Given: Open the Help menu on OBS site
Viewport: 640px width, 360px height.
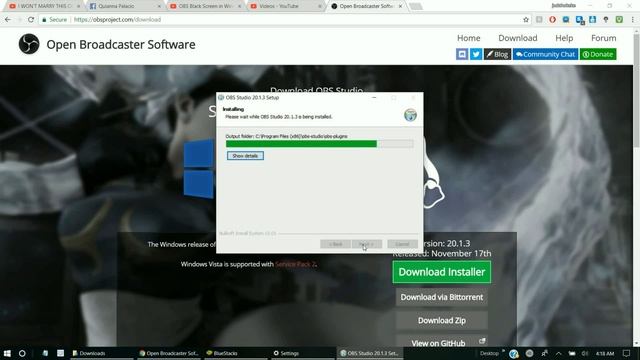Looking at the screenshot, I should (564, 38).
